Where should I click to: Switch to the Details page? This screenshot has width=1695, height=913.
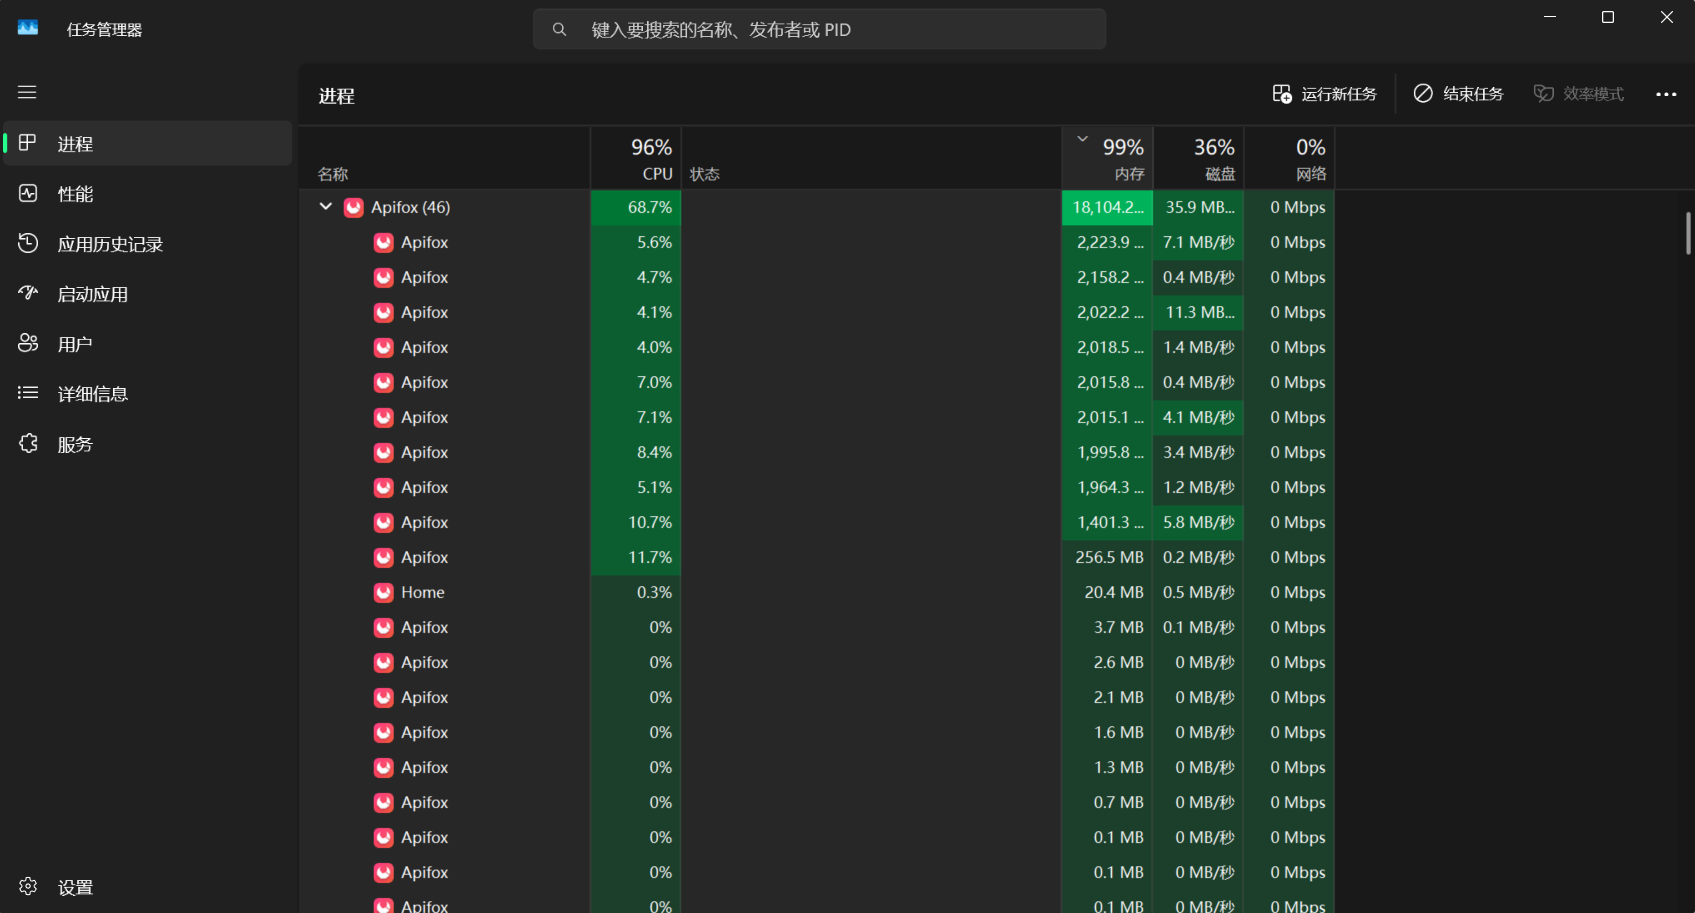coord(92,394)
